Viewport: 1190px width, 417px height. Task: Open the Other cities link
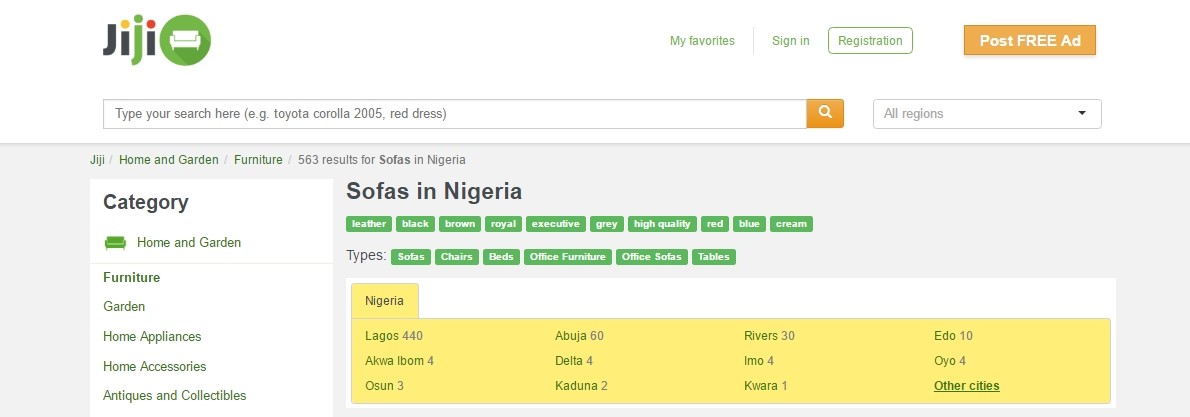click(966, 386)
